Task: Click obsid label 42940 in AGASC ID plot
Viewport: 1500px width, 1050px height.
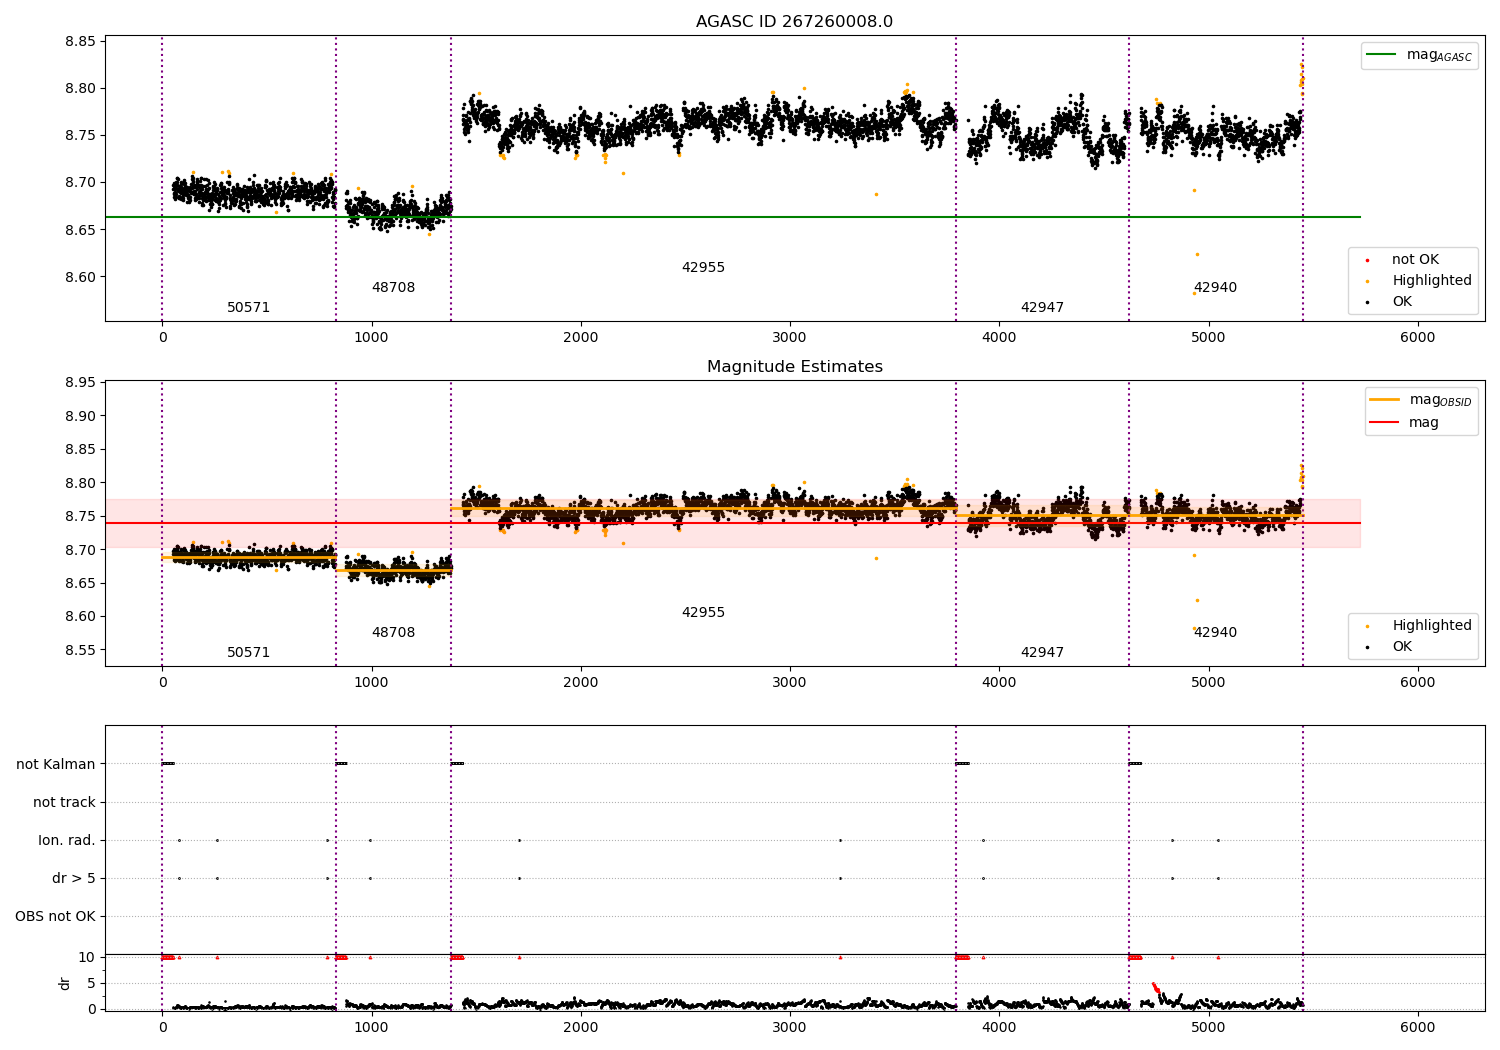Action: pos(1215,288)
